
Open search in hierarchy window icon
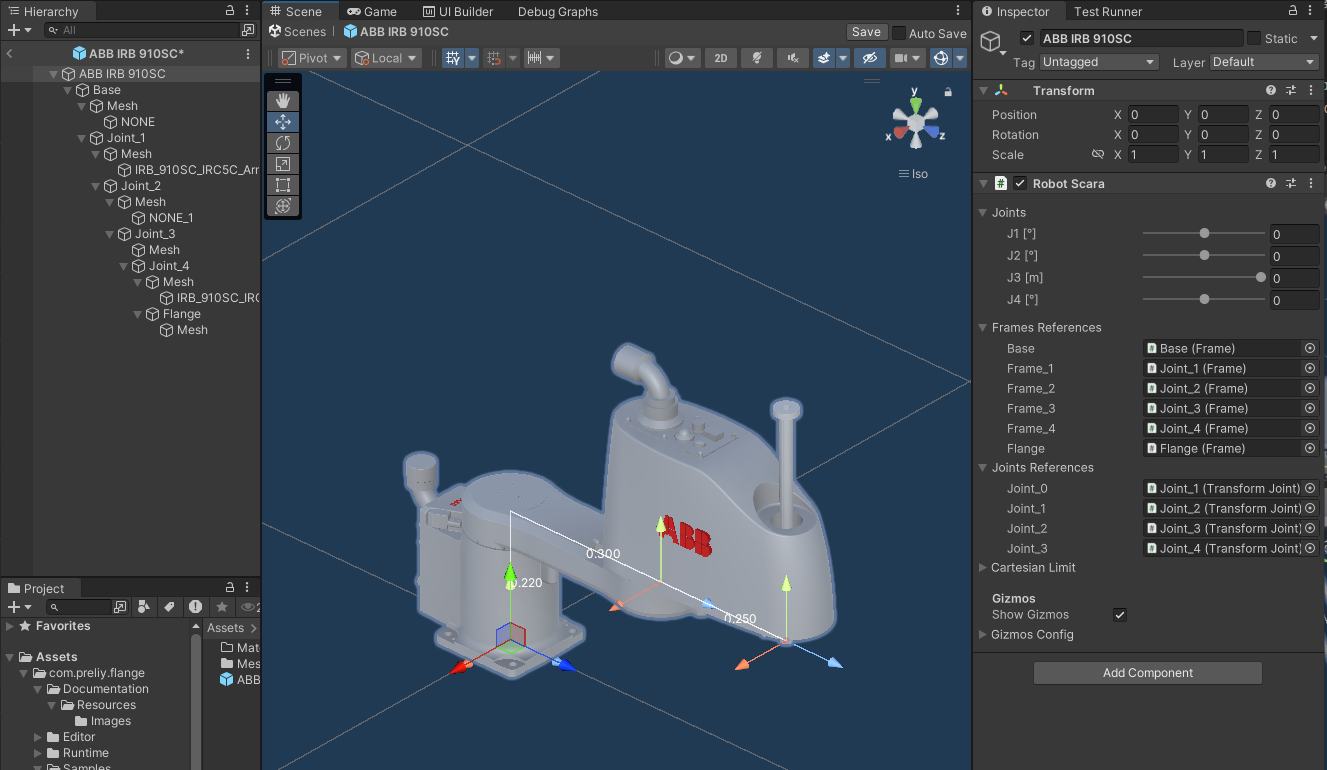(x=248, y=30)
